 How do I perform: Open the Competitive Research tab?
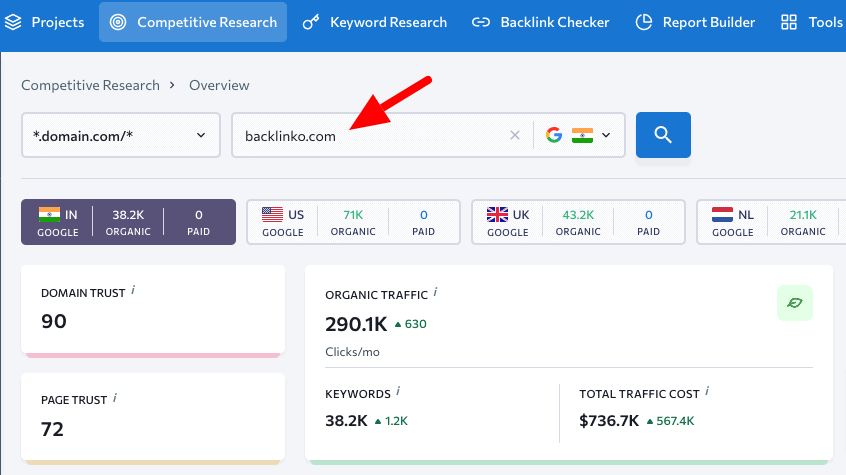(x=193, y=22)
